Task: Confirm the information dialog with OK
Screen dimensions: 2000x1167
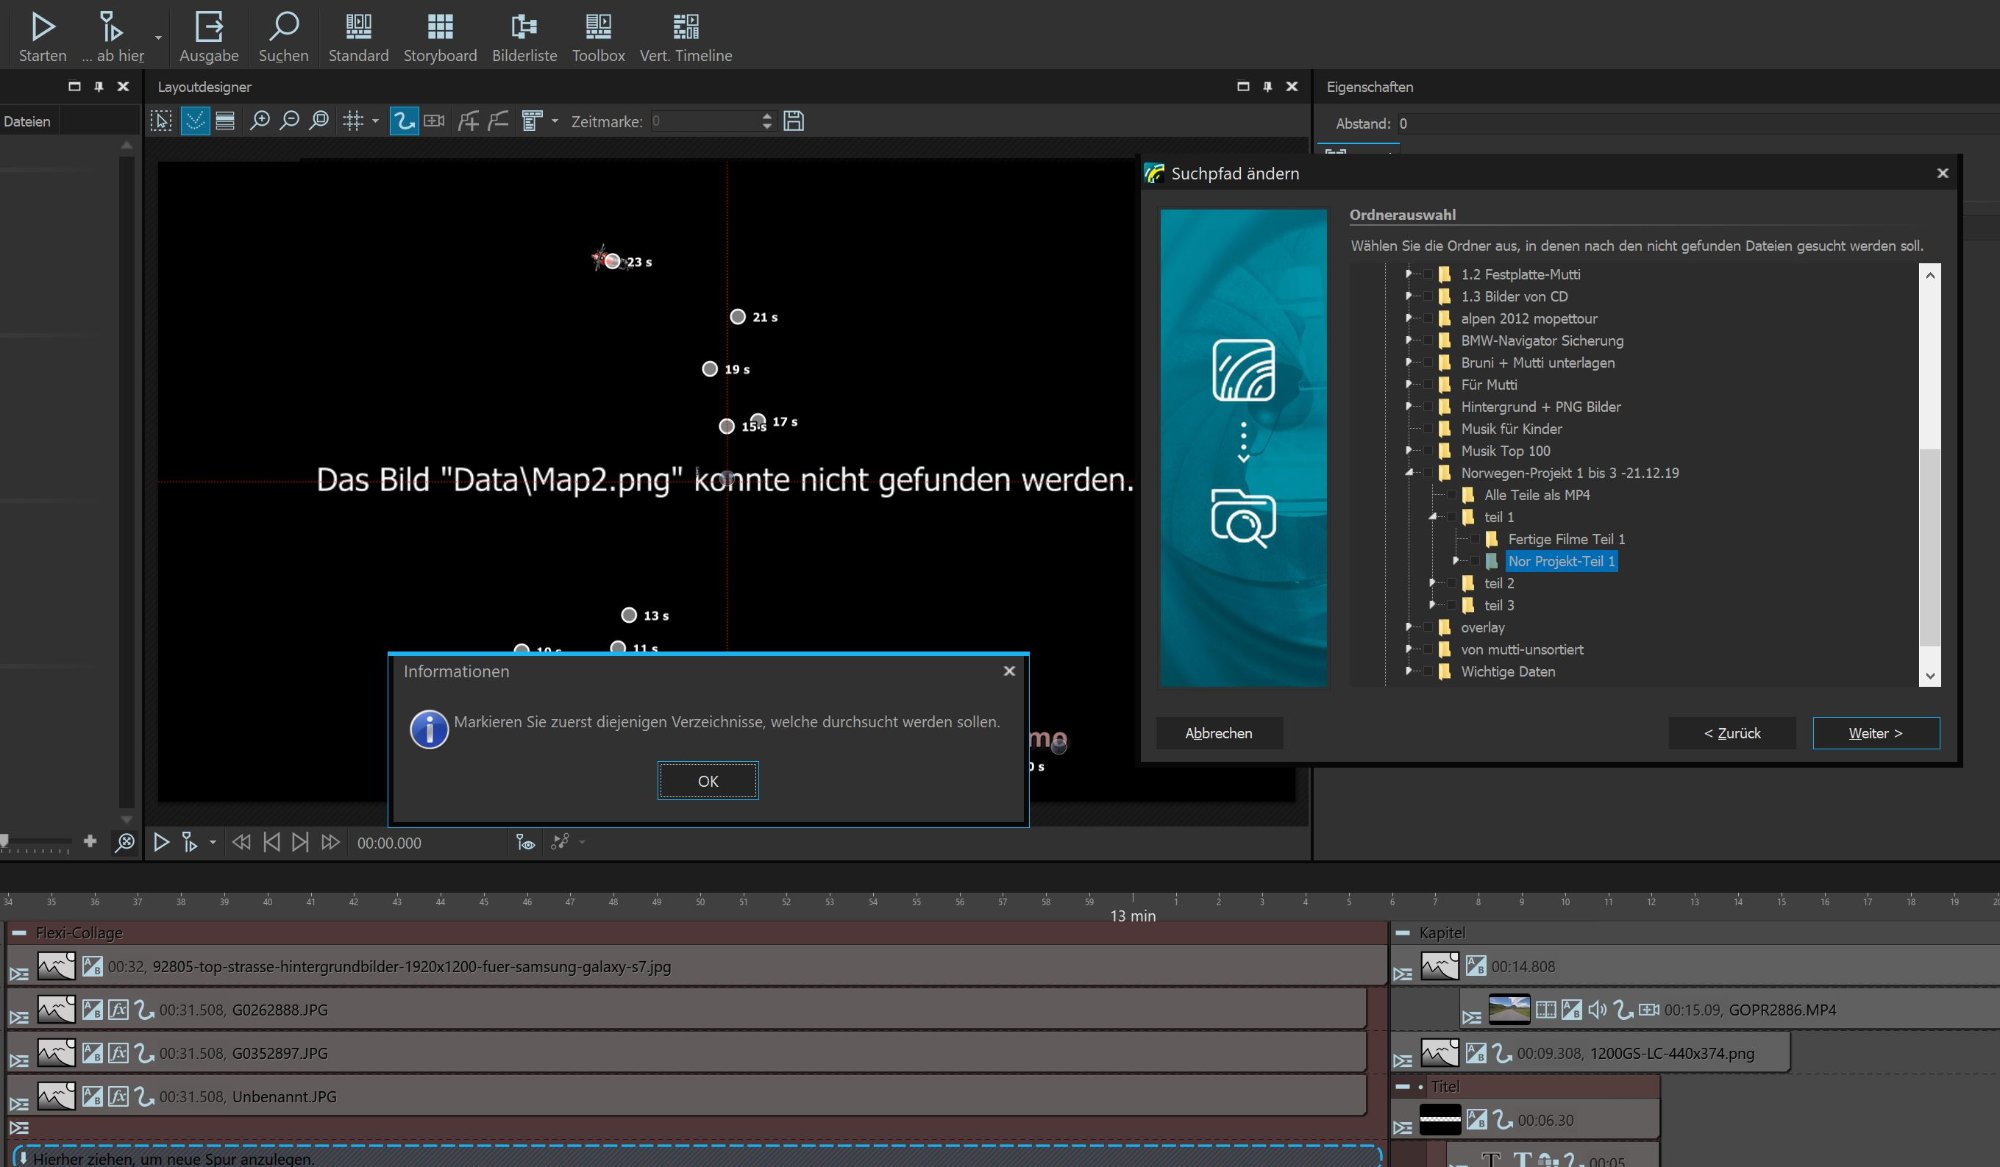Action: pos(708,781)
